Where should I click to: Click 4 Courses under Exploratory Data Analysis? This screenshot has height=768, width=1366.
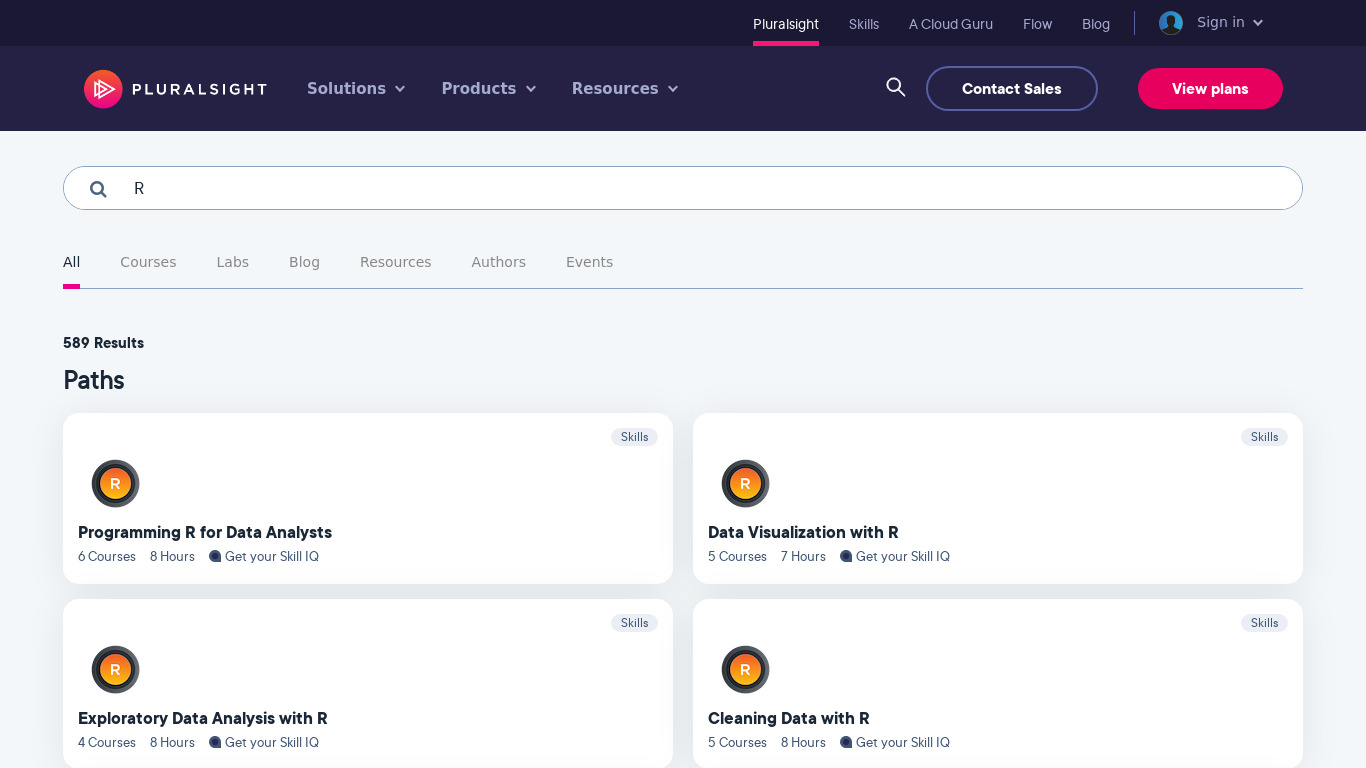coord(107,743)
